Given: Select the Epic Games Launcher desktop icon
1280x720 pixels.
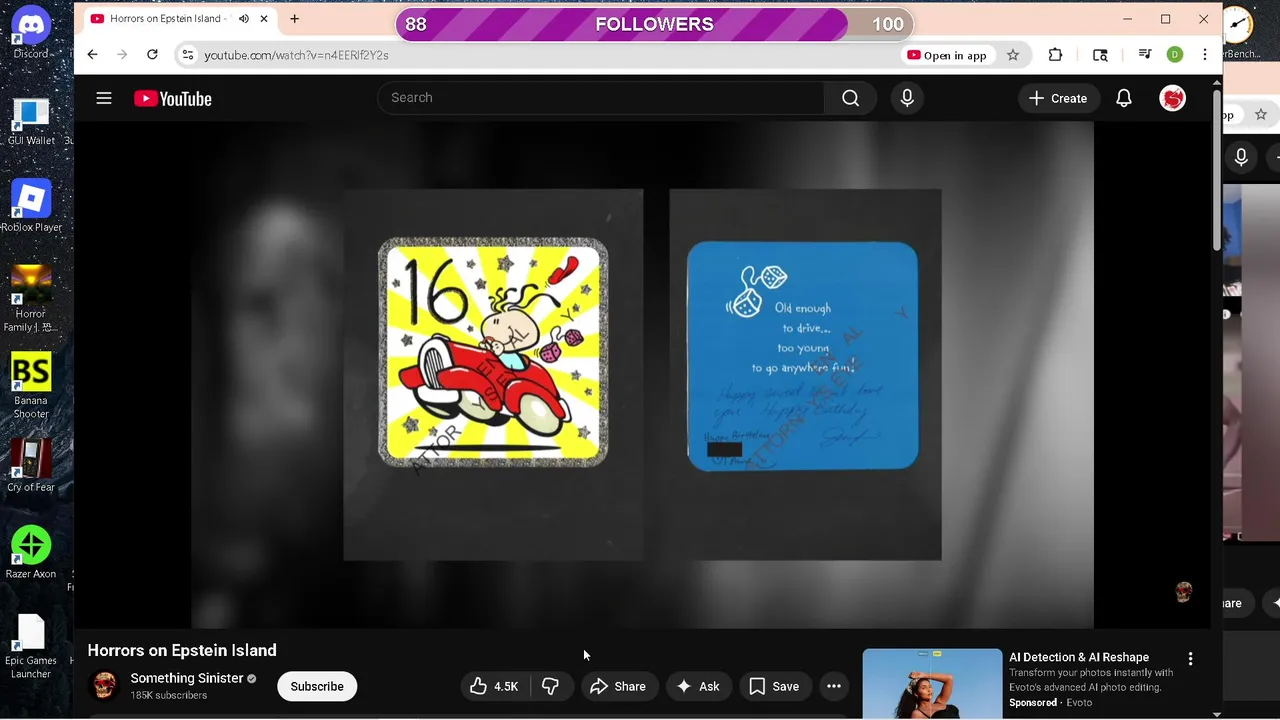Looking at the screenshot, I should tap(31, 645).
